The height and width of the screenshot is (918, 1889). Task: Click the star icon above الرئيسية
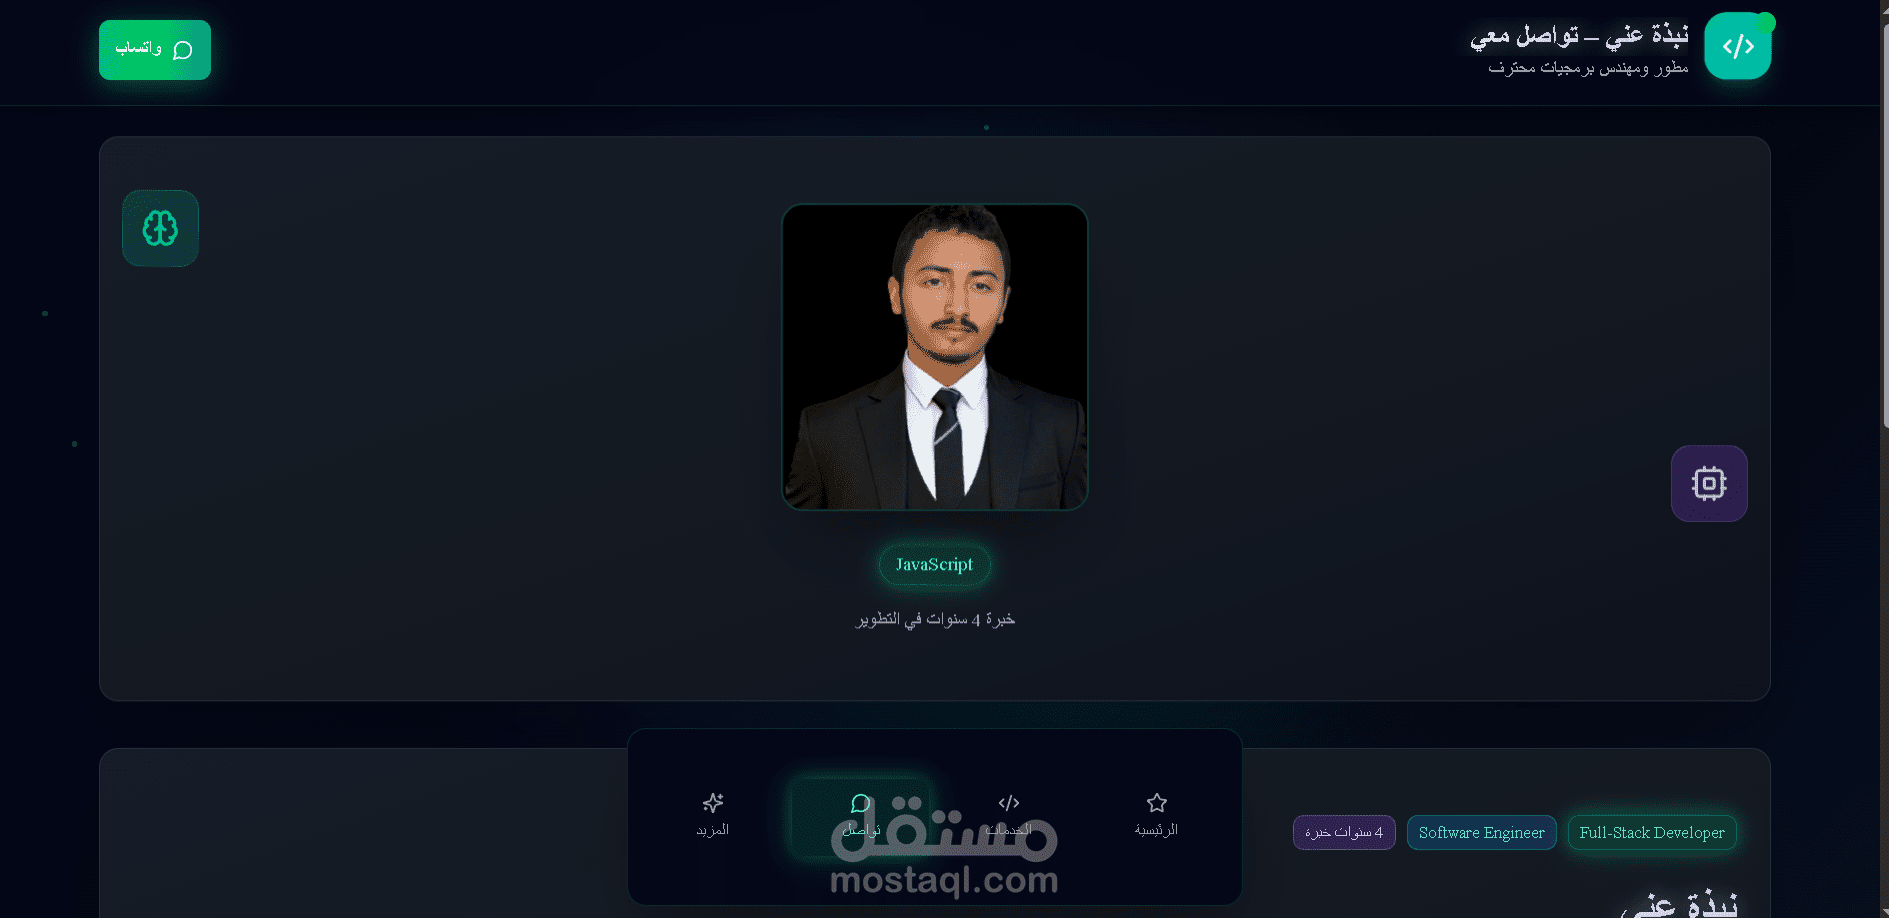pos(1157,803)
